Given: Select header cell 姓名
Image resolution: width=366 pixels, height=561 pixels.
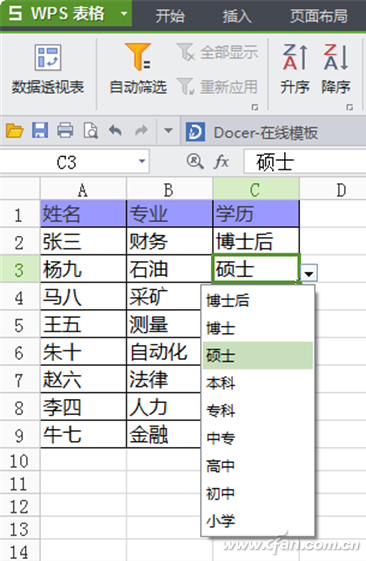Looking at the screenshot, I should point(83,214).
